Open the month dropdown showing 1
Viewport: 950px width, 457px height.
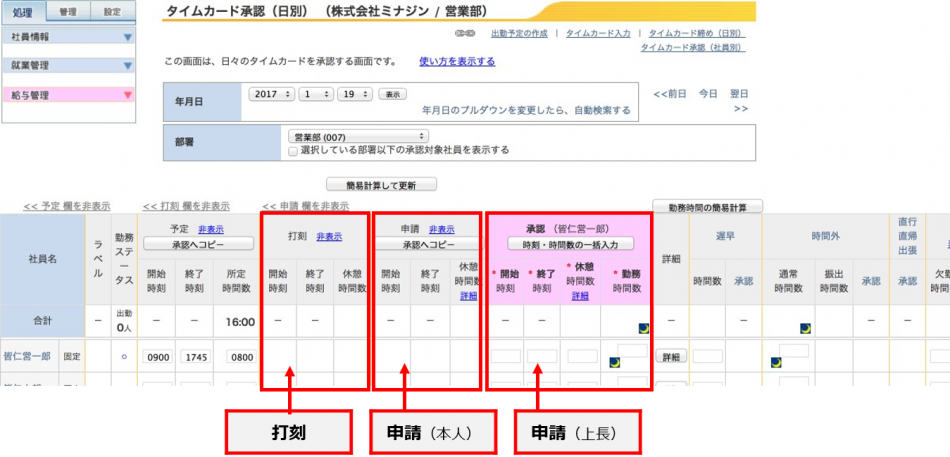(x=315, y=95)
